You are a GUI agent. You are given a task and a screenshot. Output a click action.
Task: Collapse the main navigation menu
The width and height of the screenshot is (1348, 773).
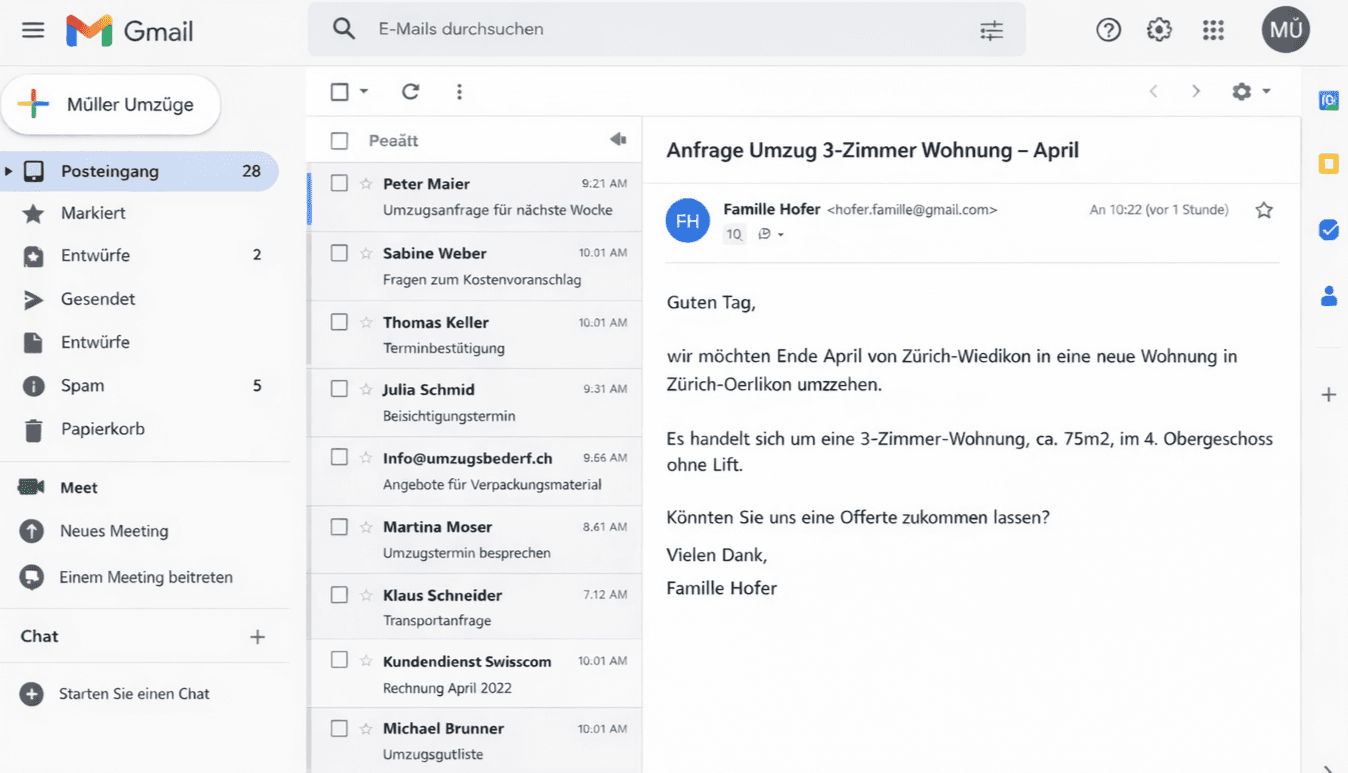33,30
